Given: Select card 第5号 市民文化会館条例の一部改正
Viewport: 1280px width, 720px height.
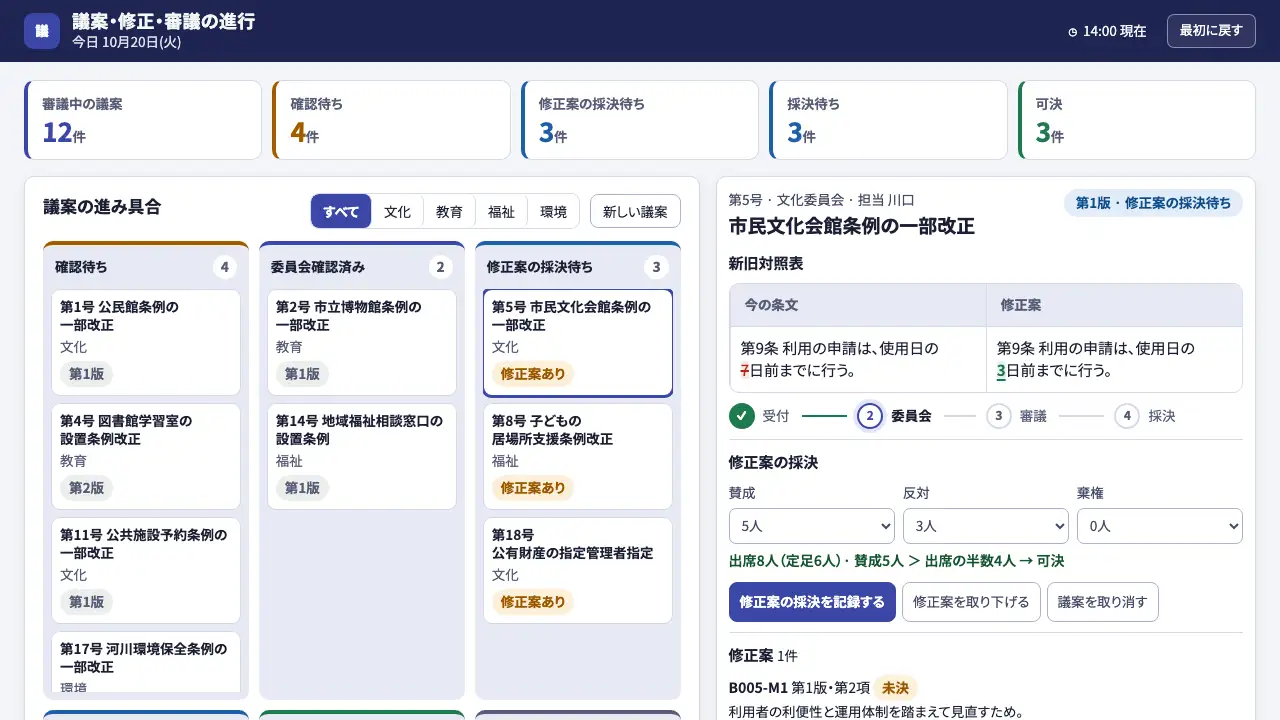Looking at the screenshot, I should (578, 343).
